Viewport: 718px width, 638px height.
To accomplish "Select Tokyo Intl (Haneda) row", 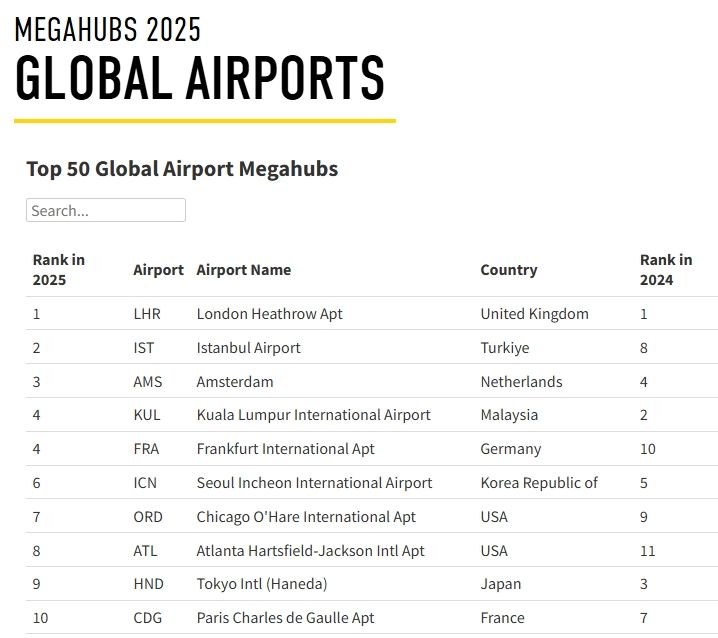I will pyautogui.click(x=261, y=584).
